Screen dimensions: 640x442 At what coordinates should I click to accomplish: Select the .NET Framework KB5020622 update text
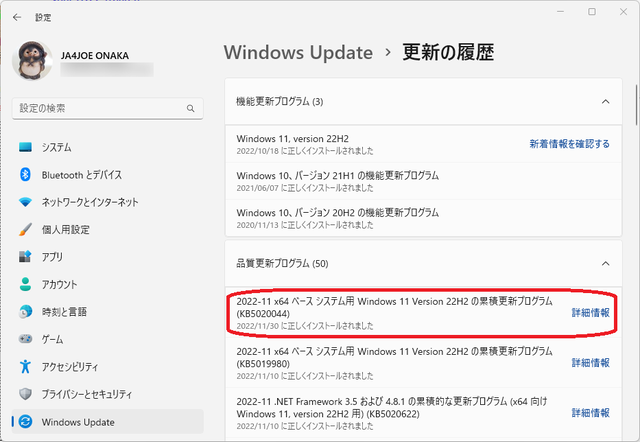392,407
